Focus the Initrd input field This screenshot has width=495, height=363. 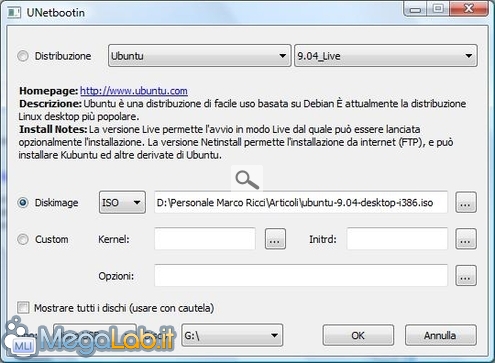[x=397, y=239]
